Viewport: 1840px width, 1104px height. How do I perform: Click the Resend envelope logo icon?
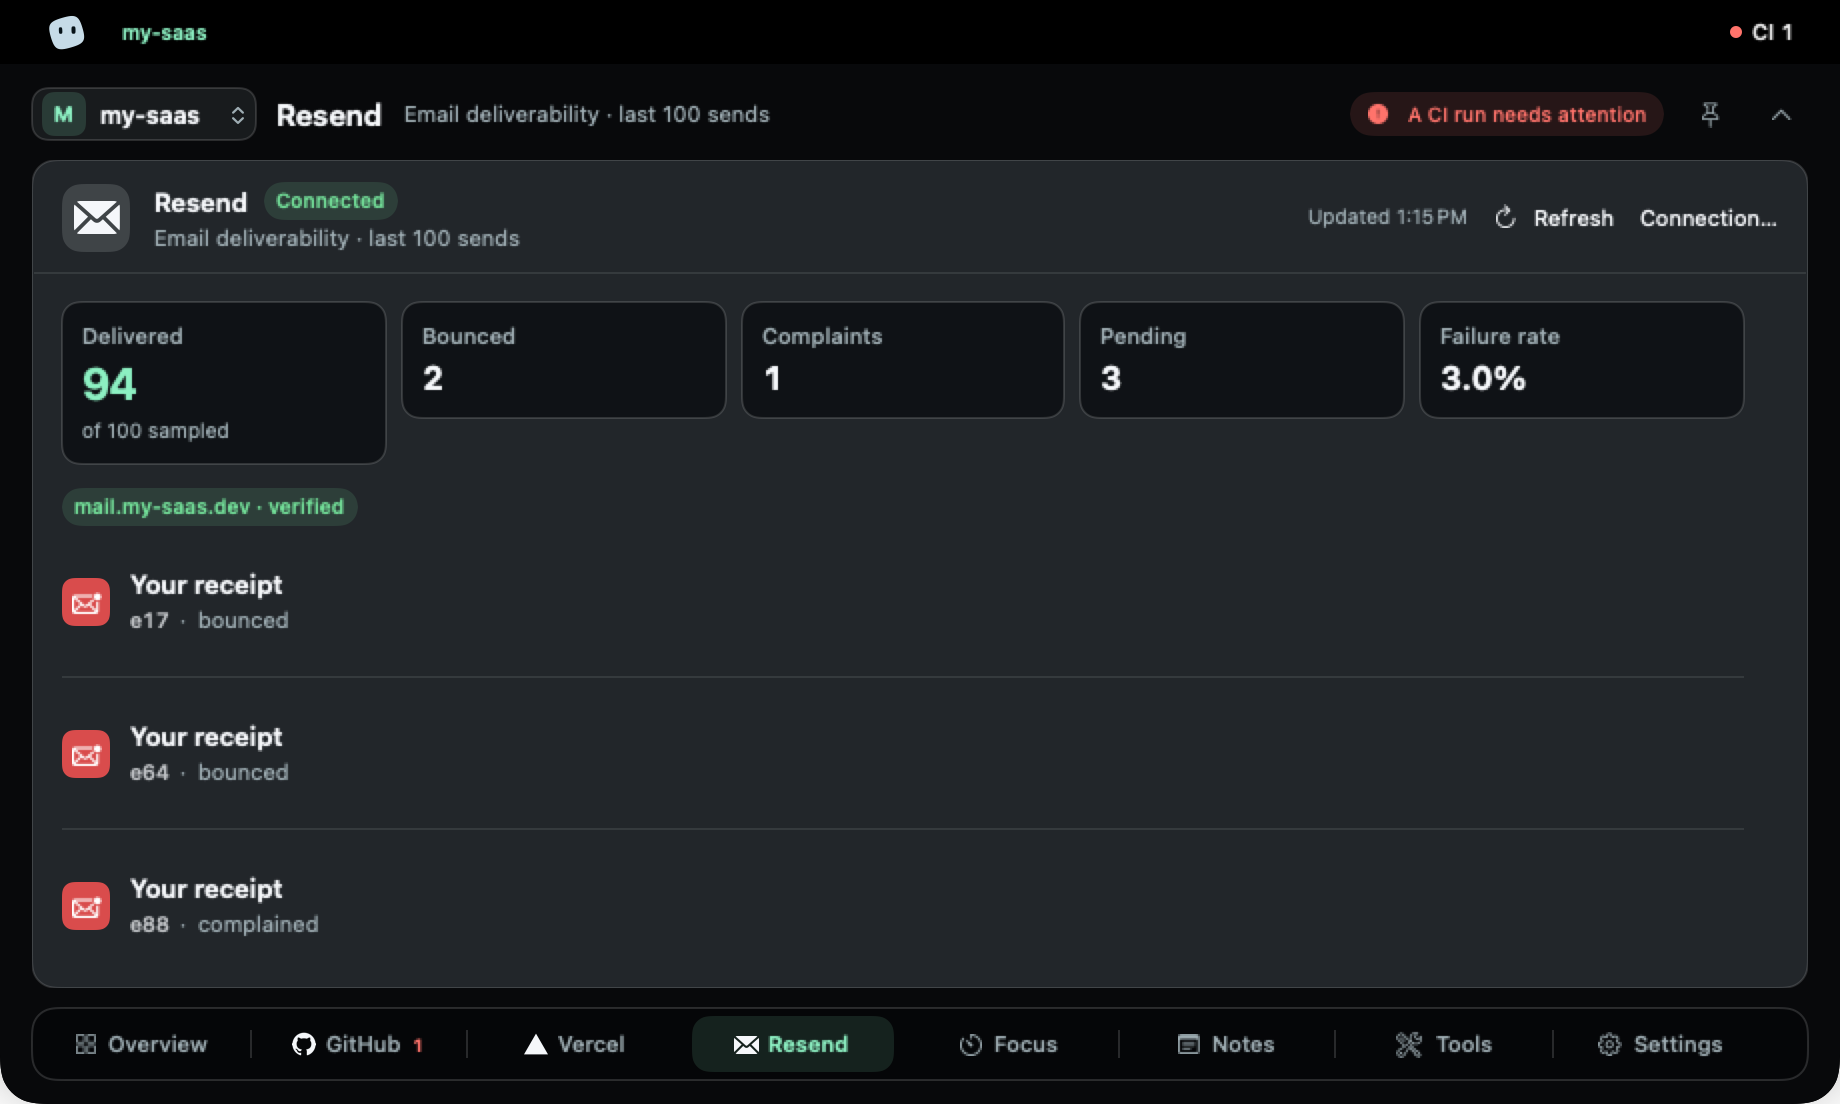96,217
